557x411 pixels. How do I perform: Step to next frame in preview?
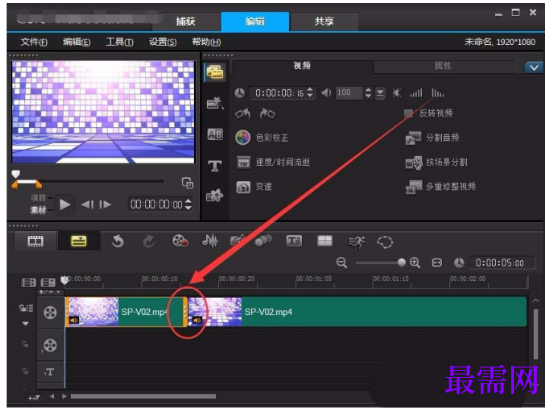coord(105,205)
